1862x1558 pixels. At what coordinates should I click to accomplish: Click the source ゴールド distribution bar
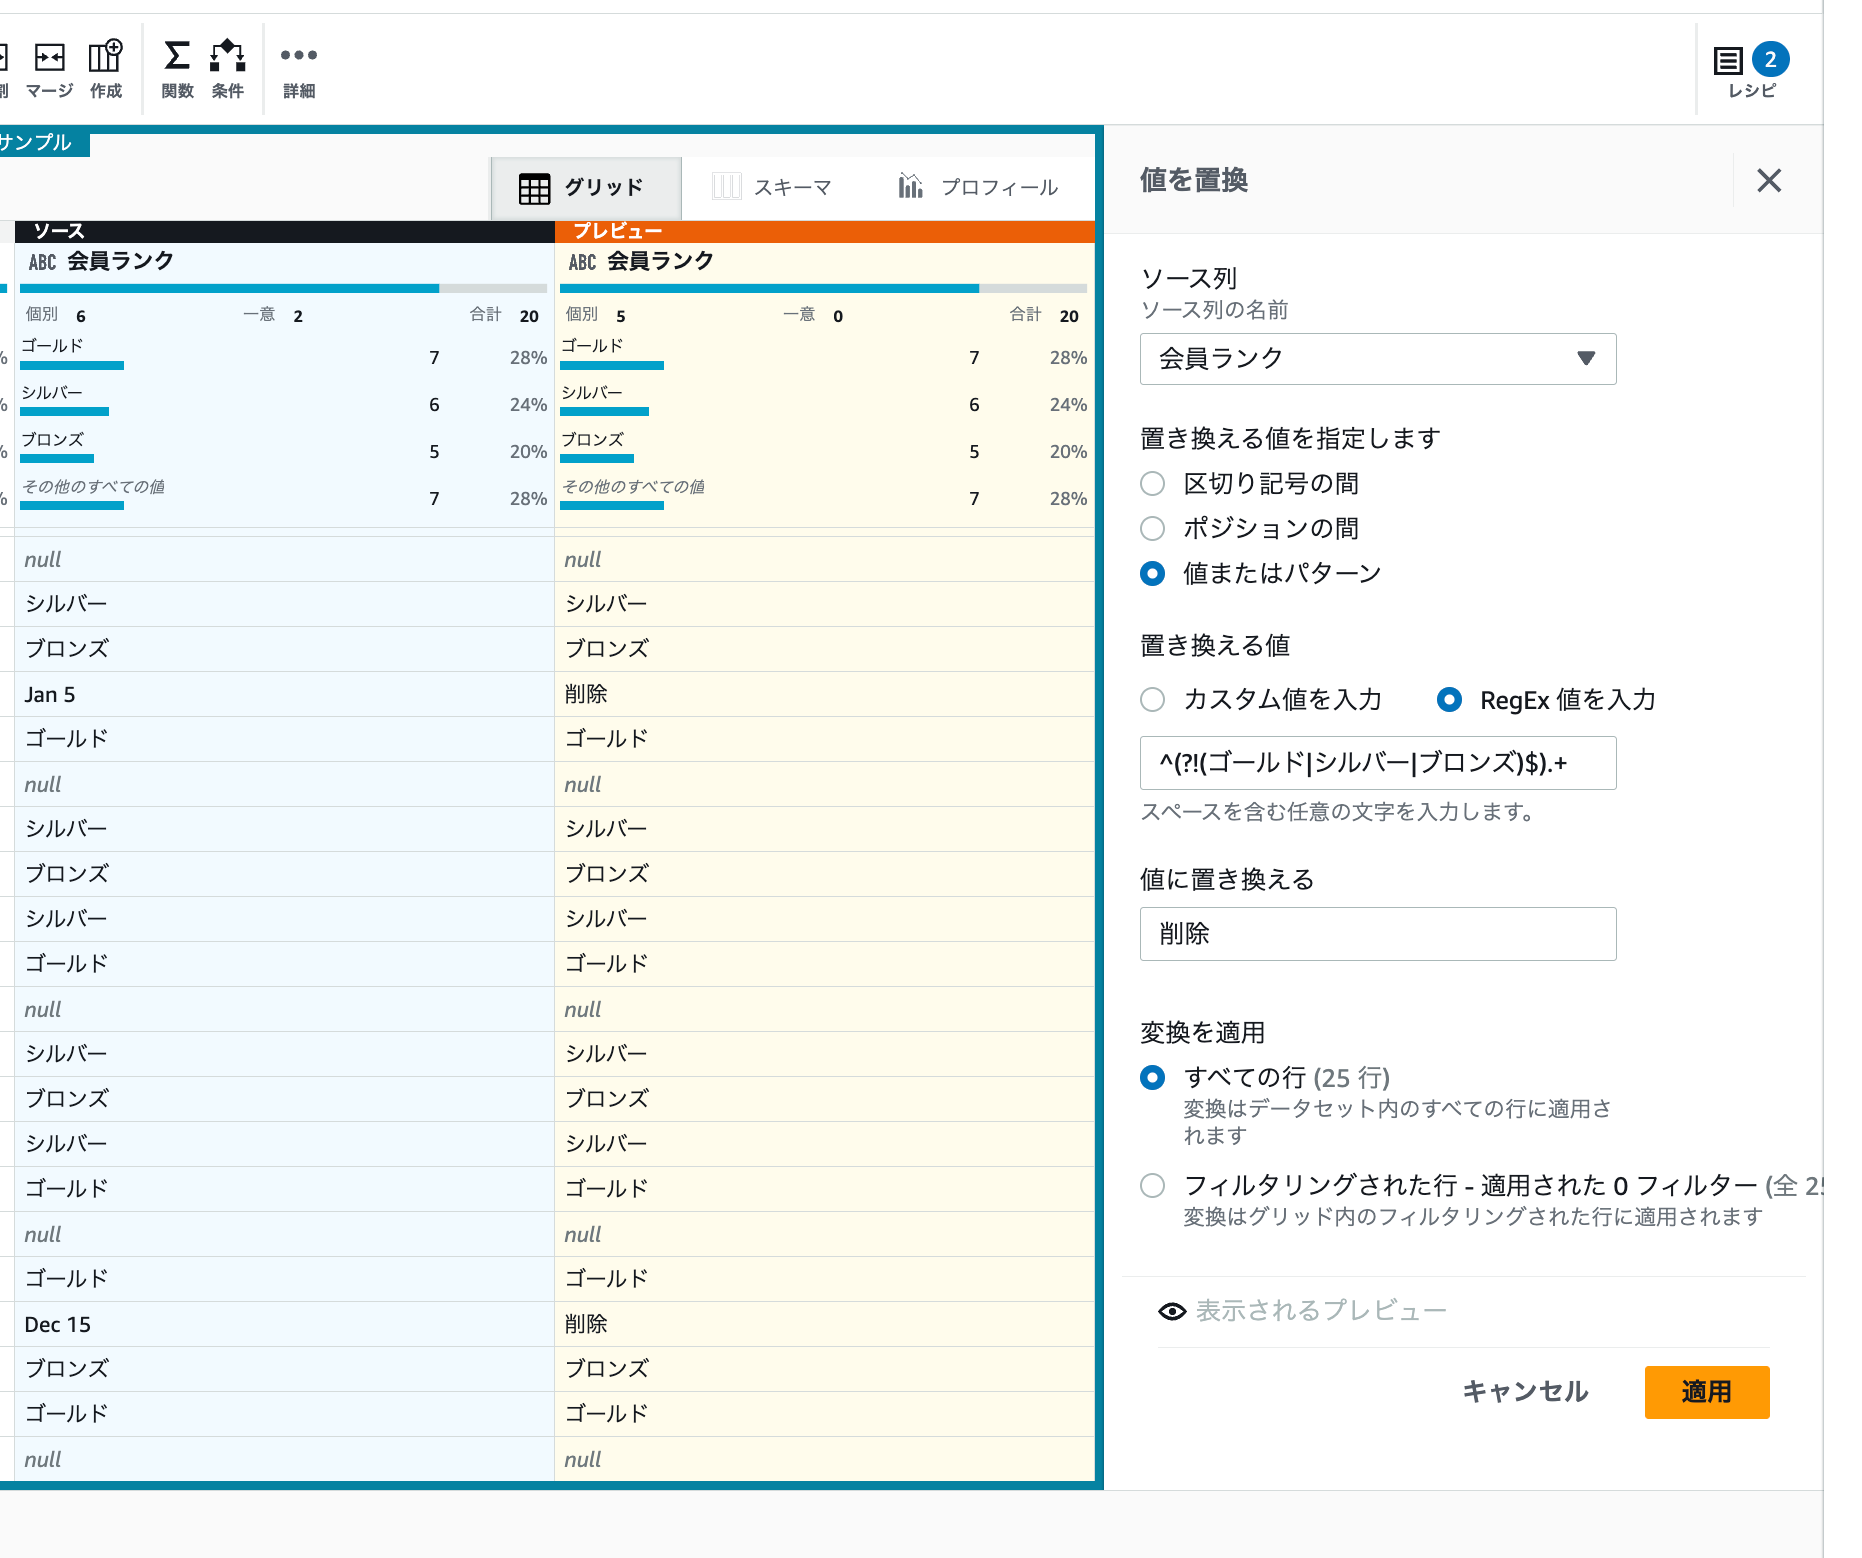(72, 366)
